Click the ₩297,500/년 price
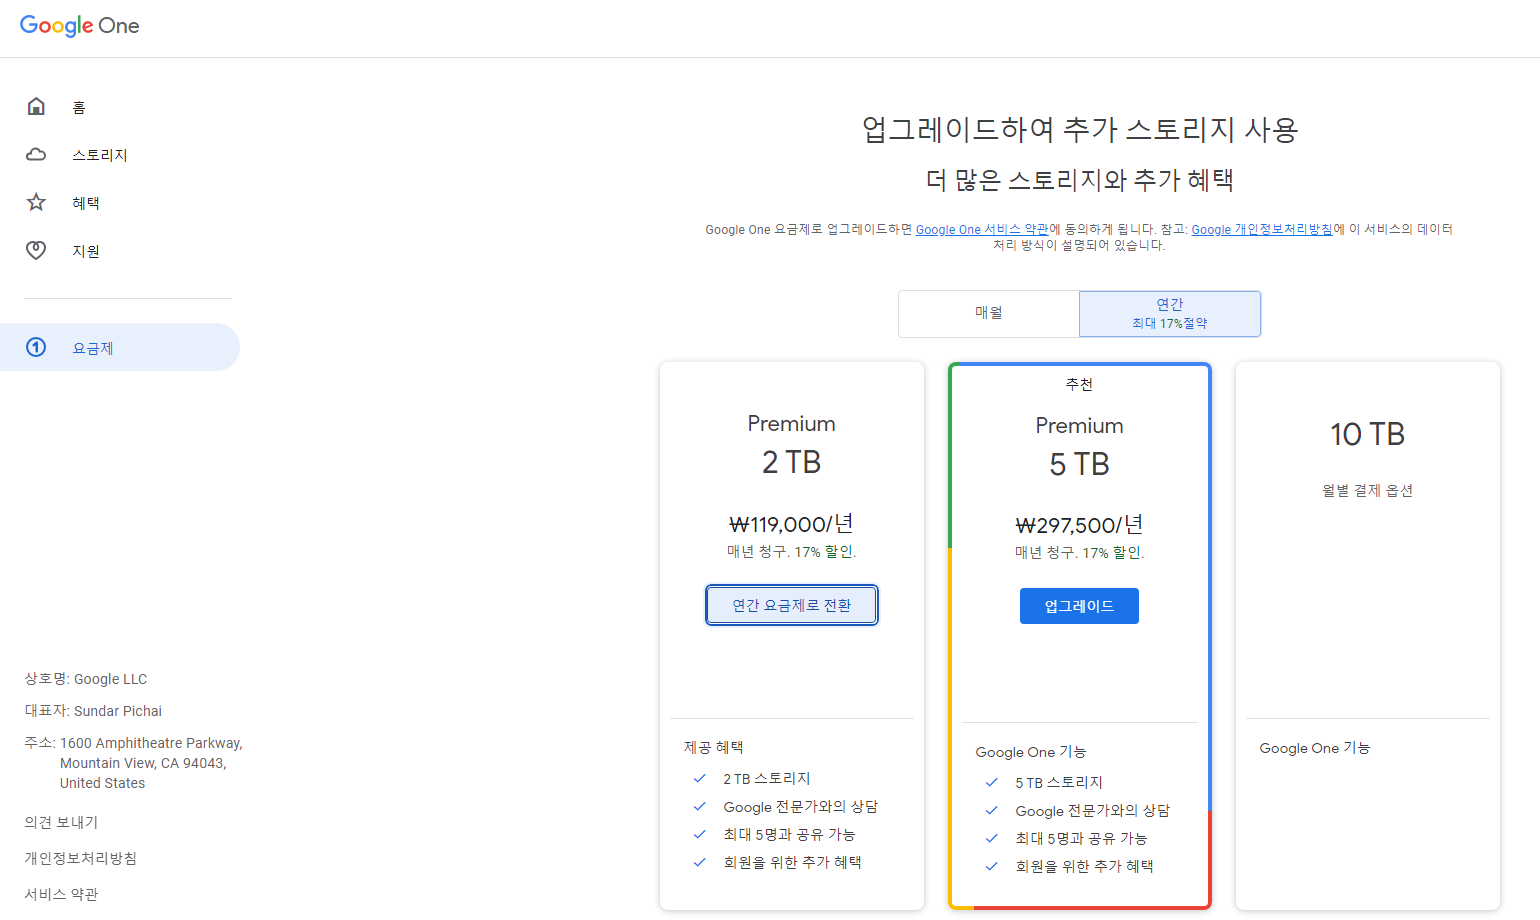 (x=1080, y=525)
